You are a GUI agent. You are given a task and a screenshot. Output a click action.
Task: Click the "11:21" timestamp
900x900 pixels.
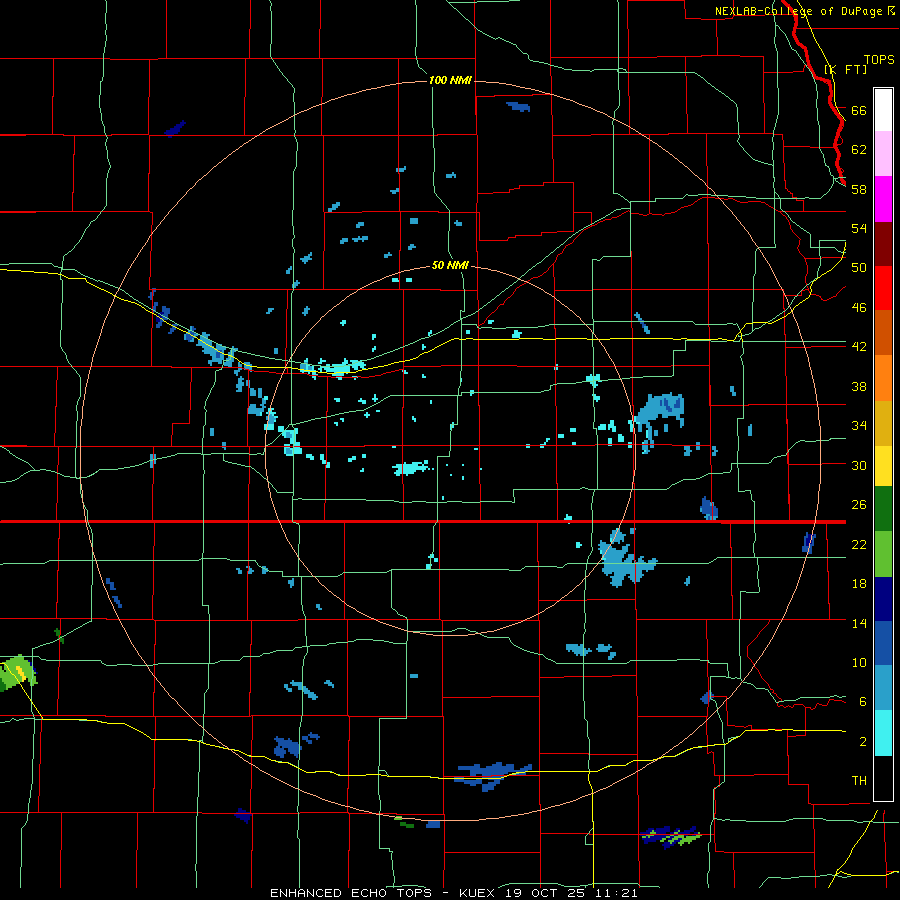[619, 893]
